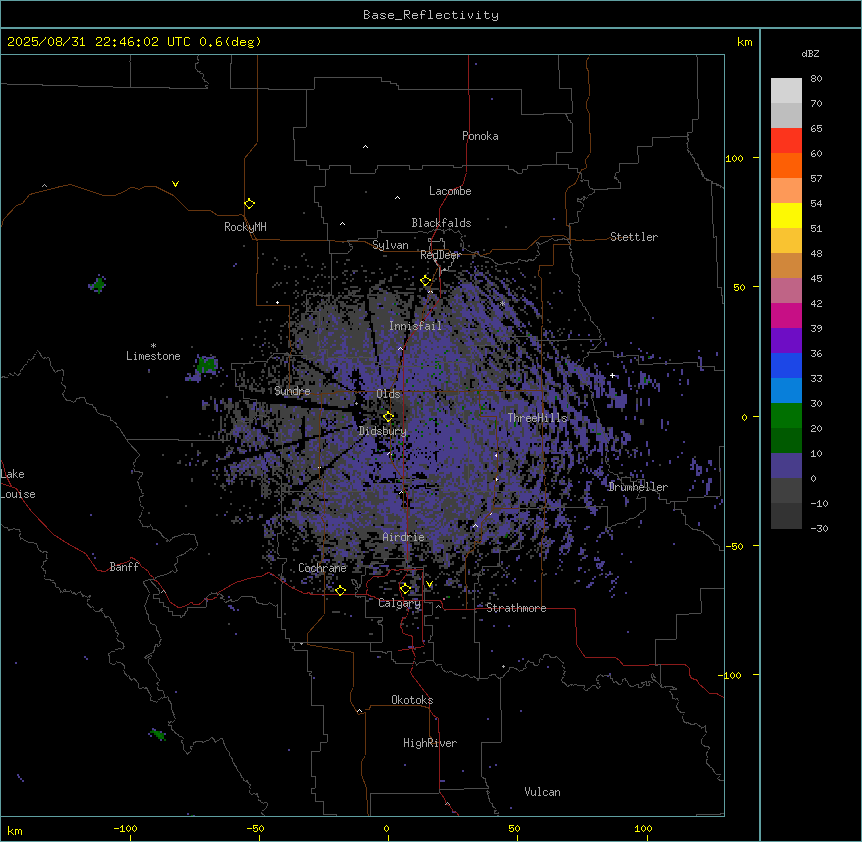Click the RedDeer label
The width and height of the screenshot is (862, 842).
tap(440, 255)
